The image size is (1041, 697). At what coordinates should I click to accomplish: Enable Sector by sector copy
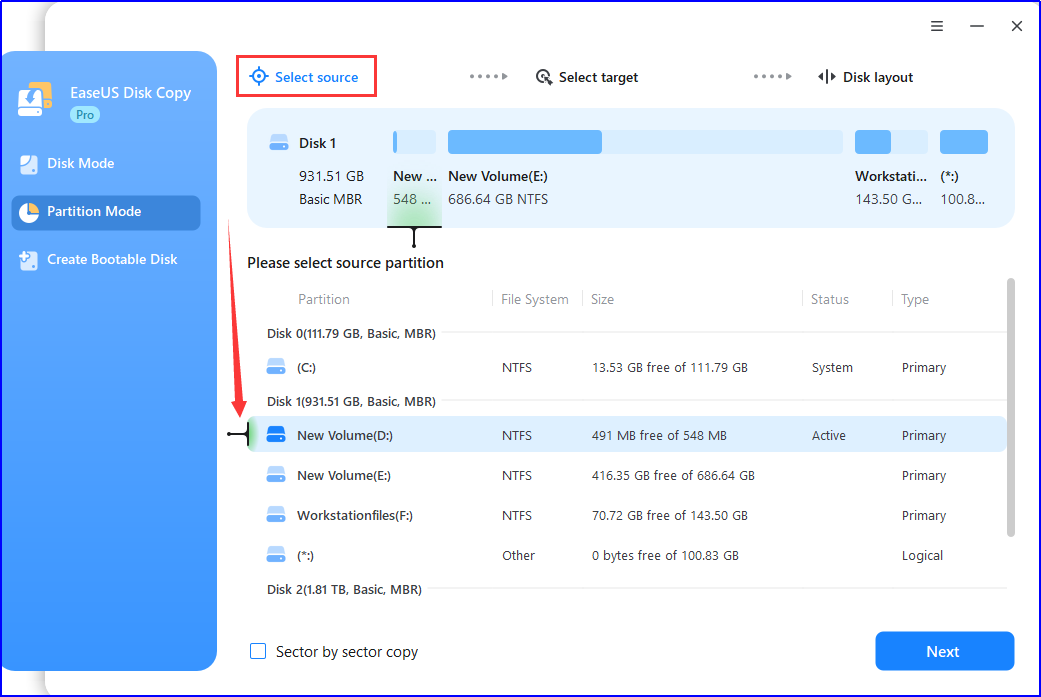pyautogui.click(x=258, y=651)
